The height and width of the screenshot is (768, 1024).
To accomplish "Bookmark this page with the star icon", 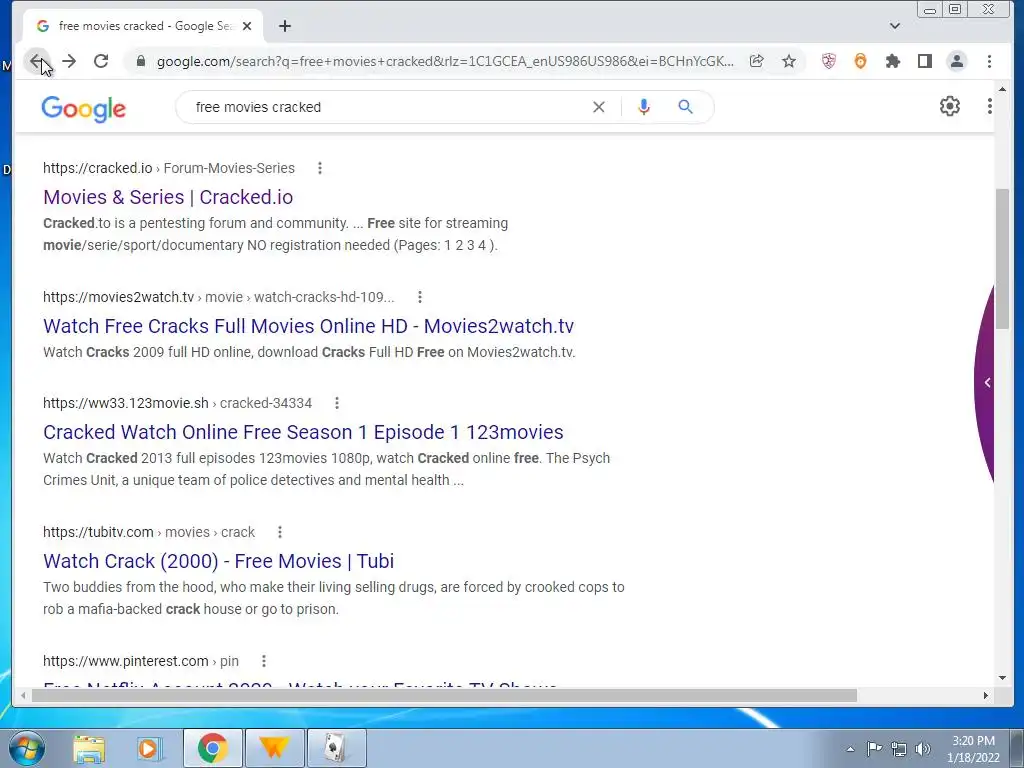I will 789,61.
